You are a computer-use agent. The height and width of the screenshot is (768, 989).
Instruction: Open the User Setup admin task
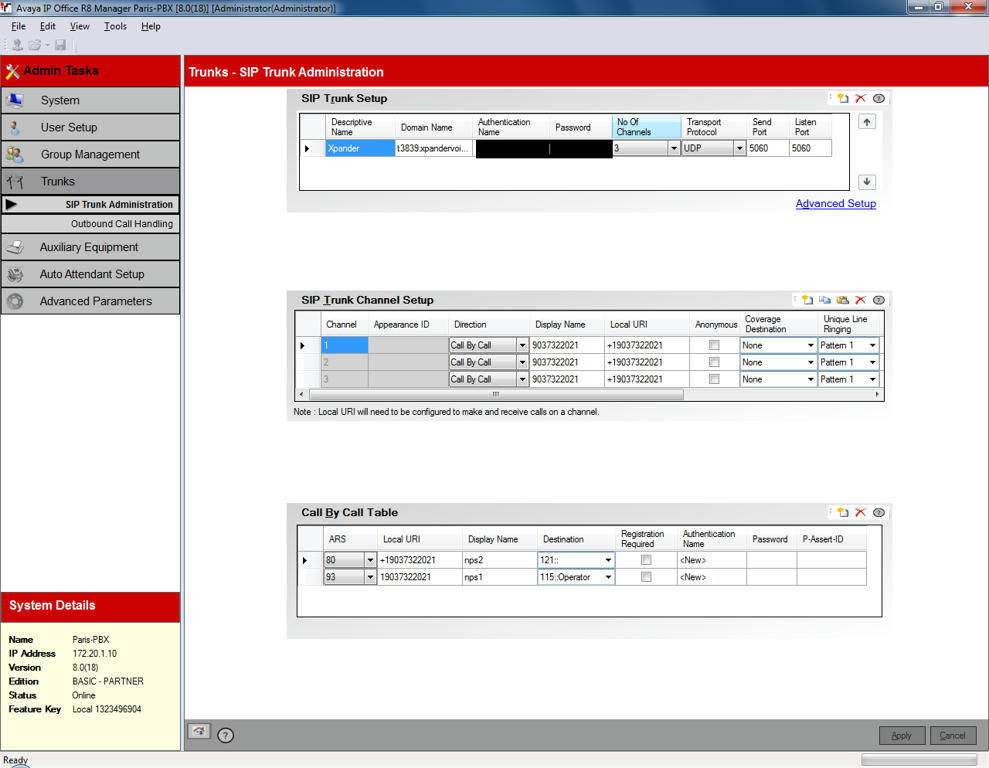coord(90,127)
